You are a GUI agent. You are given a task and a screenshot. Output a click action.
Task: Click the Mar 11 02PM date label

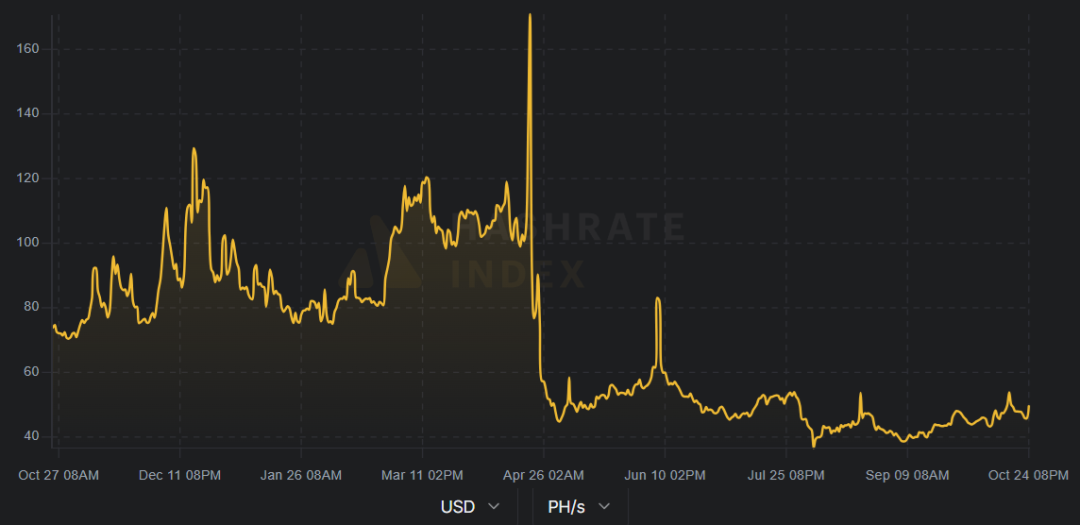[x=422, y=475]
